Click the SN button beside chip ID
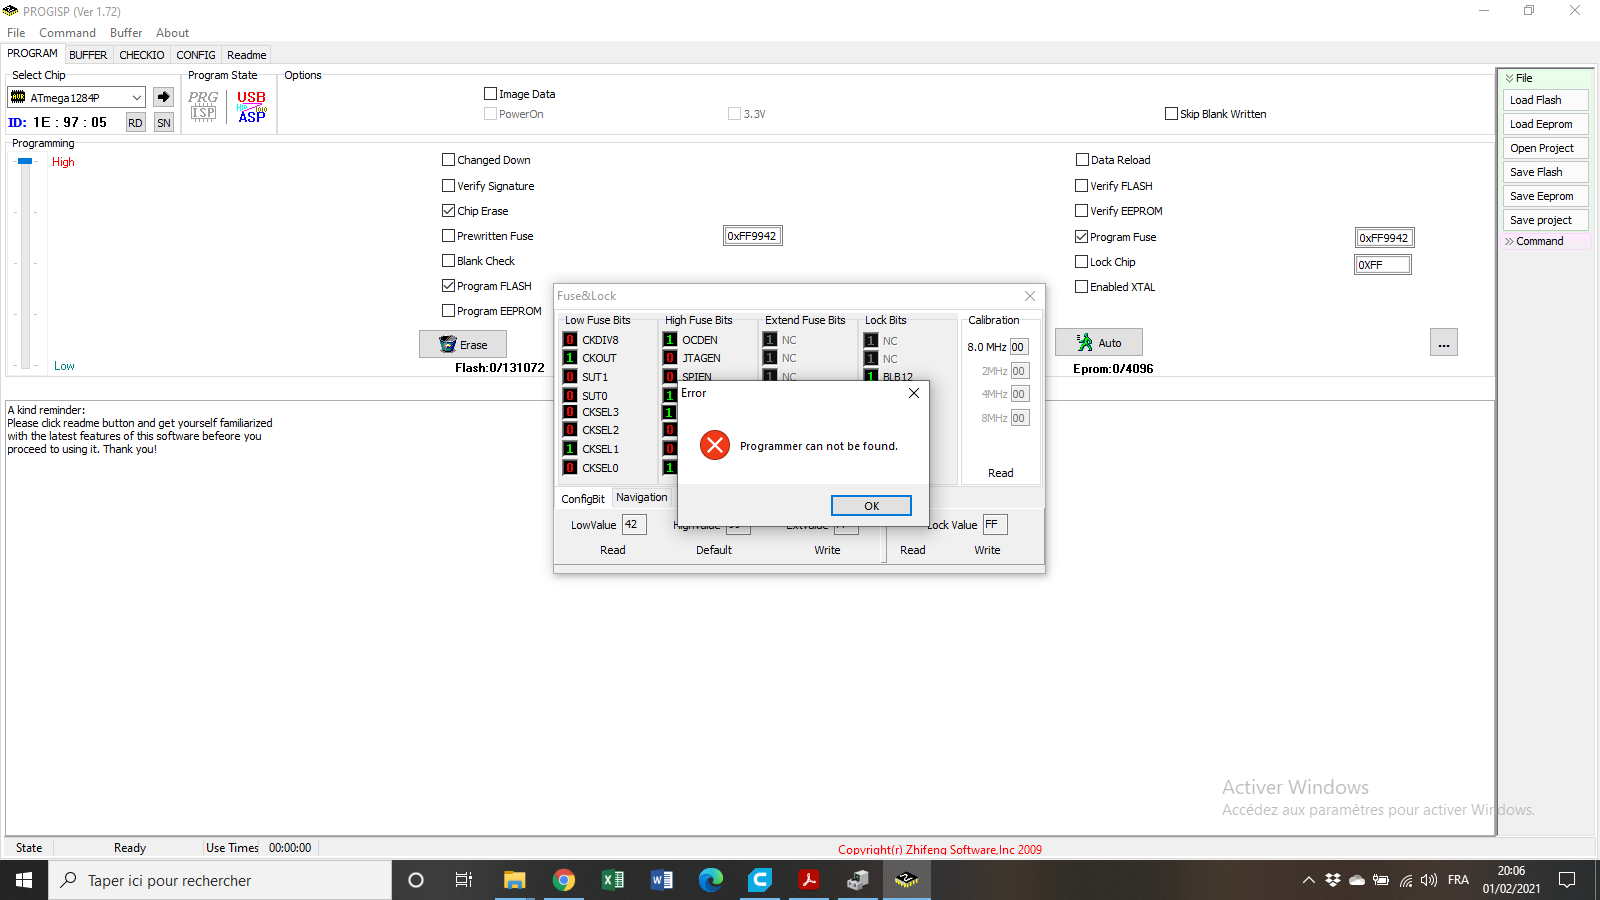The height and width of the screenshot is (900, 1600). 164,122
